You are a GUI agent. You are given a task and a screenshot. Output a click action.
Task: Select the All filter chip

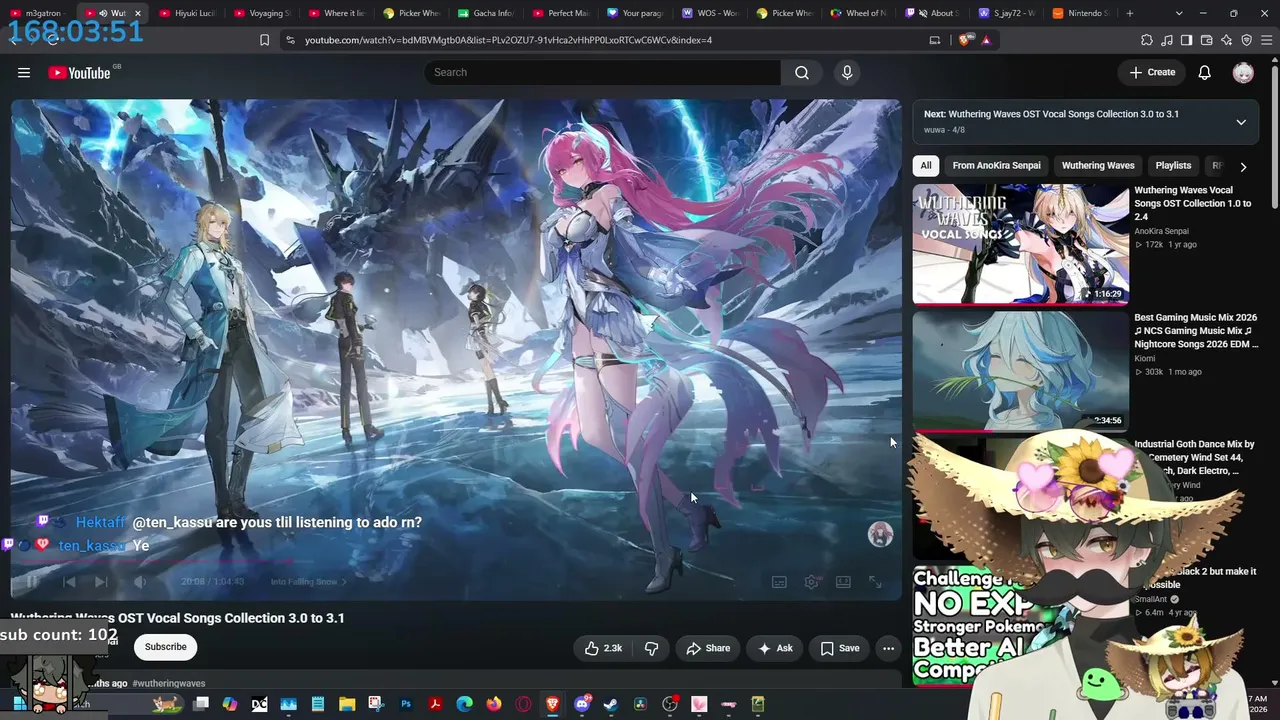926,166
